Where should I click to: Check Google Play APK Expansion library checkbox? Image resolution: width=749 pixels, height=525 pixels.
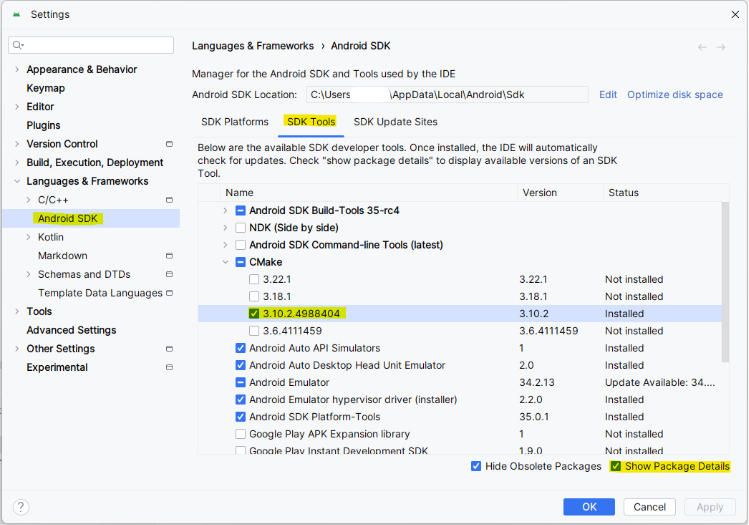tap(241, 434)
